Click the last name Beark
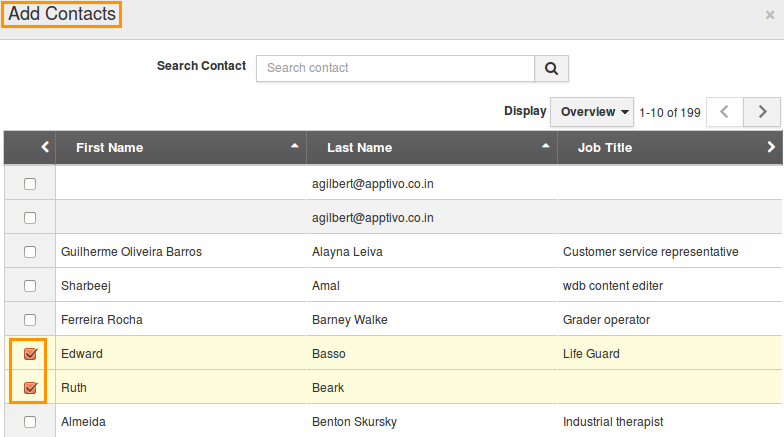The width and height of the screenshot is (784, 437). tap(328, 388)
